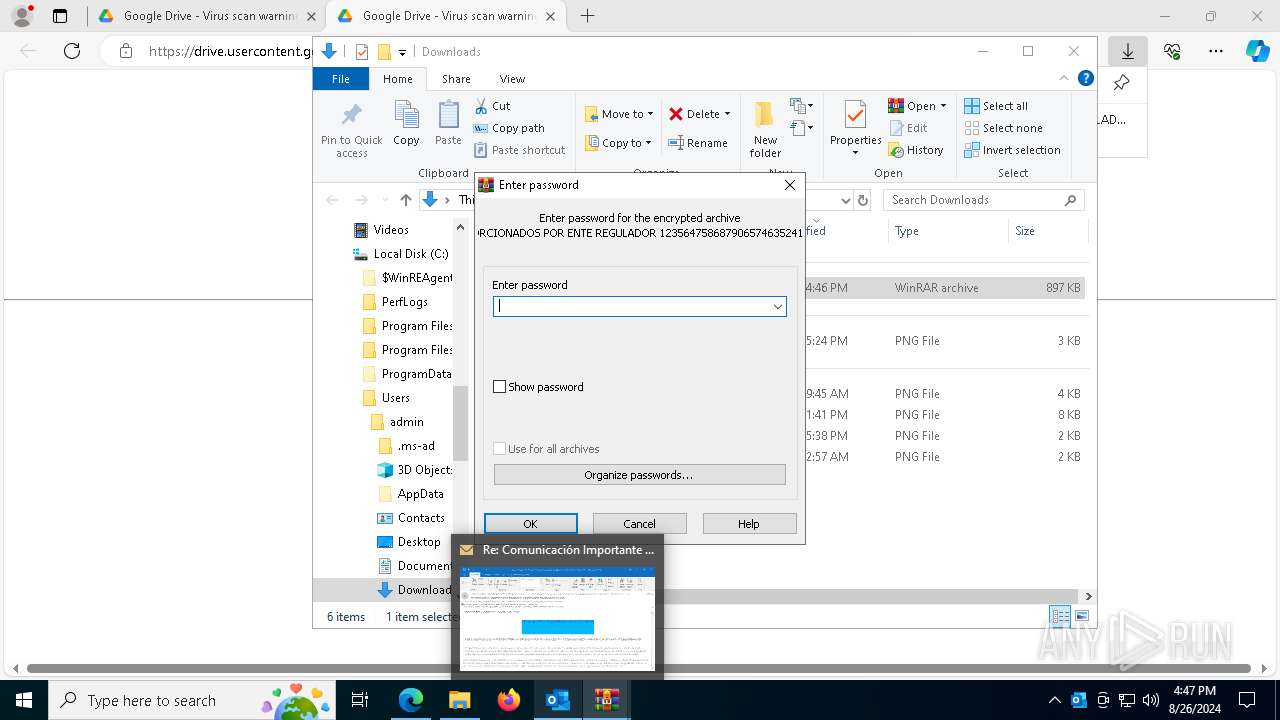
Task: Click the History button in the ribbon
Action: pos(916,150)
